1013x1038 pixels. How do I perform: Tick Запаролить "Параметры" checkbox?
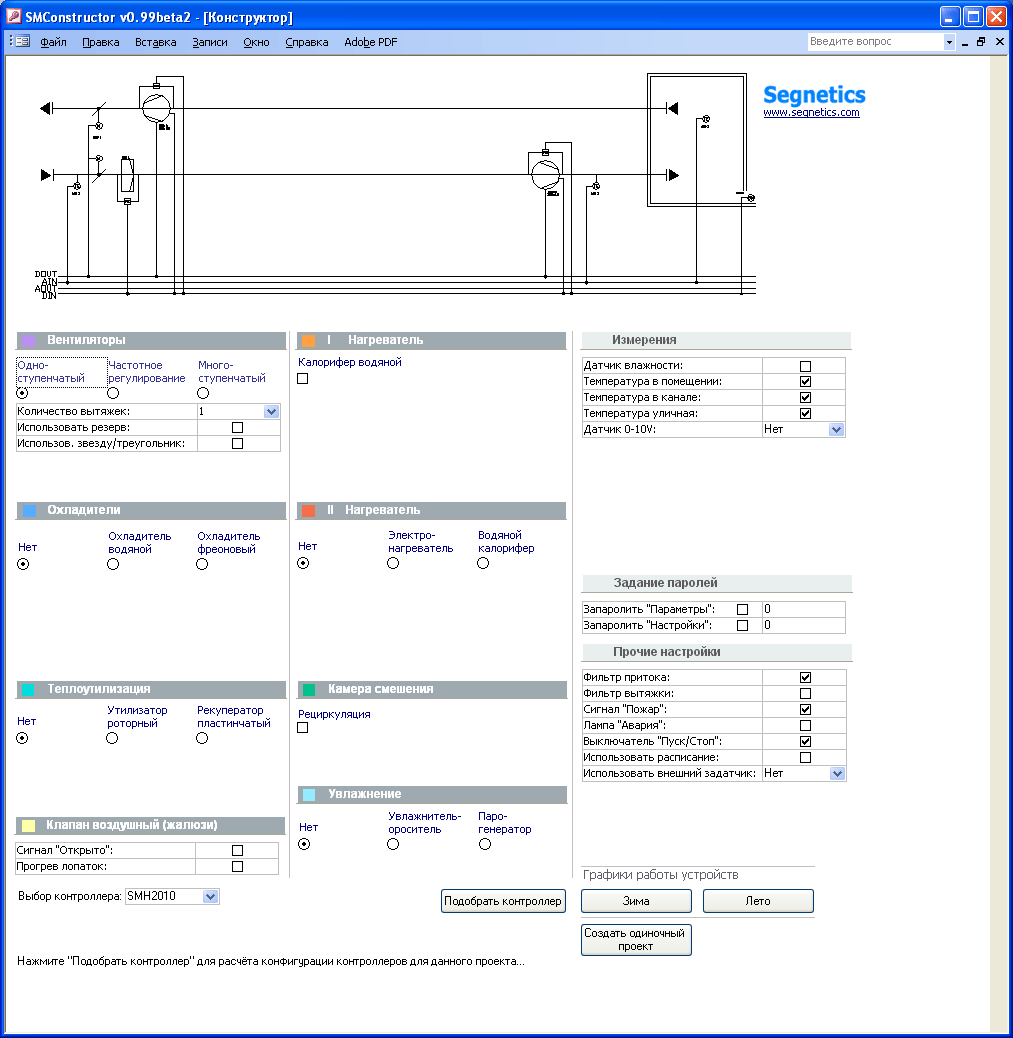click(x=743, y=609)
